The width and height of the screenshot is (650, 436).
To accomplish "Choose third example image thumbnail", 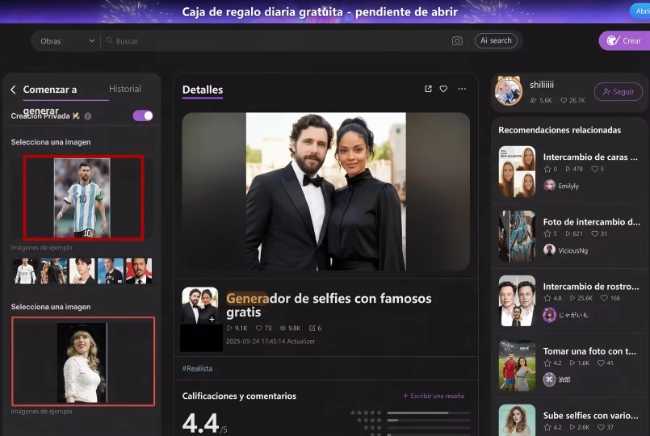I will [82, 271].
